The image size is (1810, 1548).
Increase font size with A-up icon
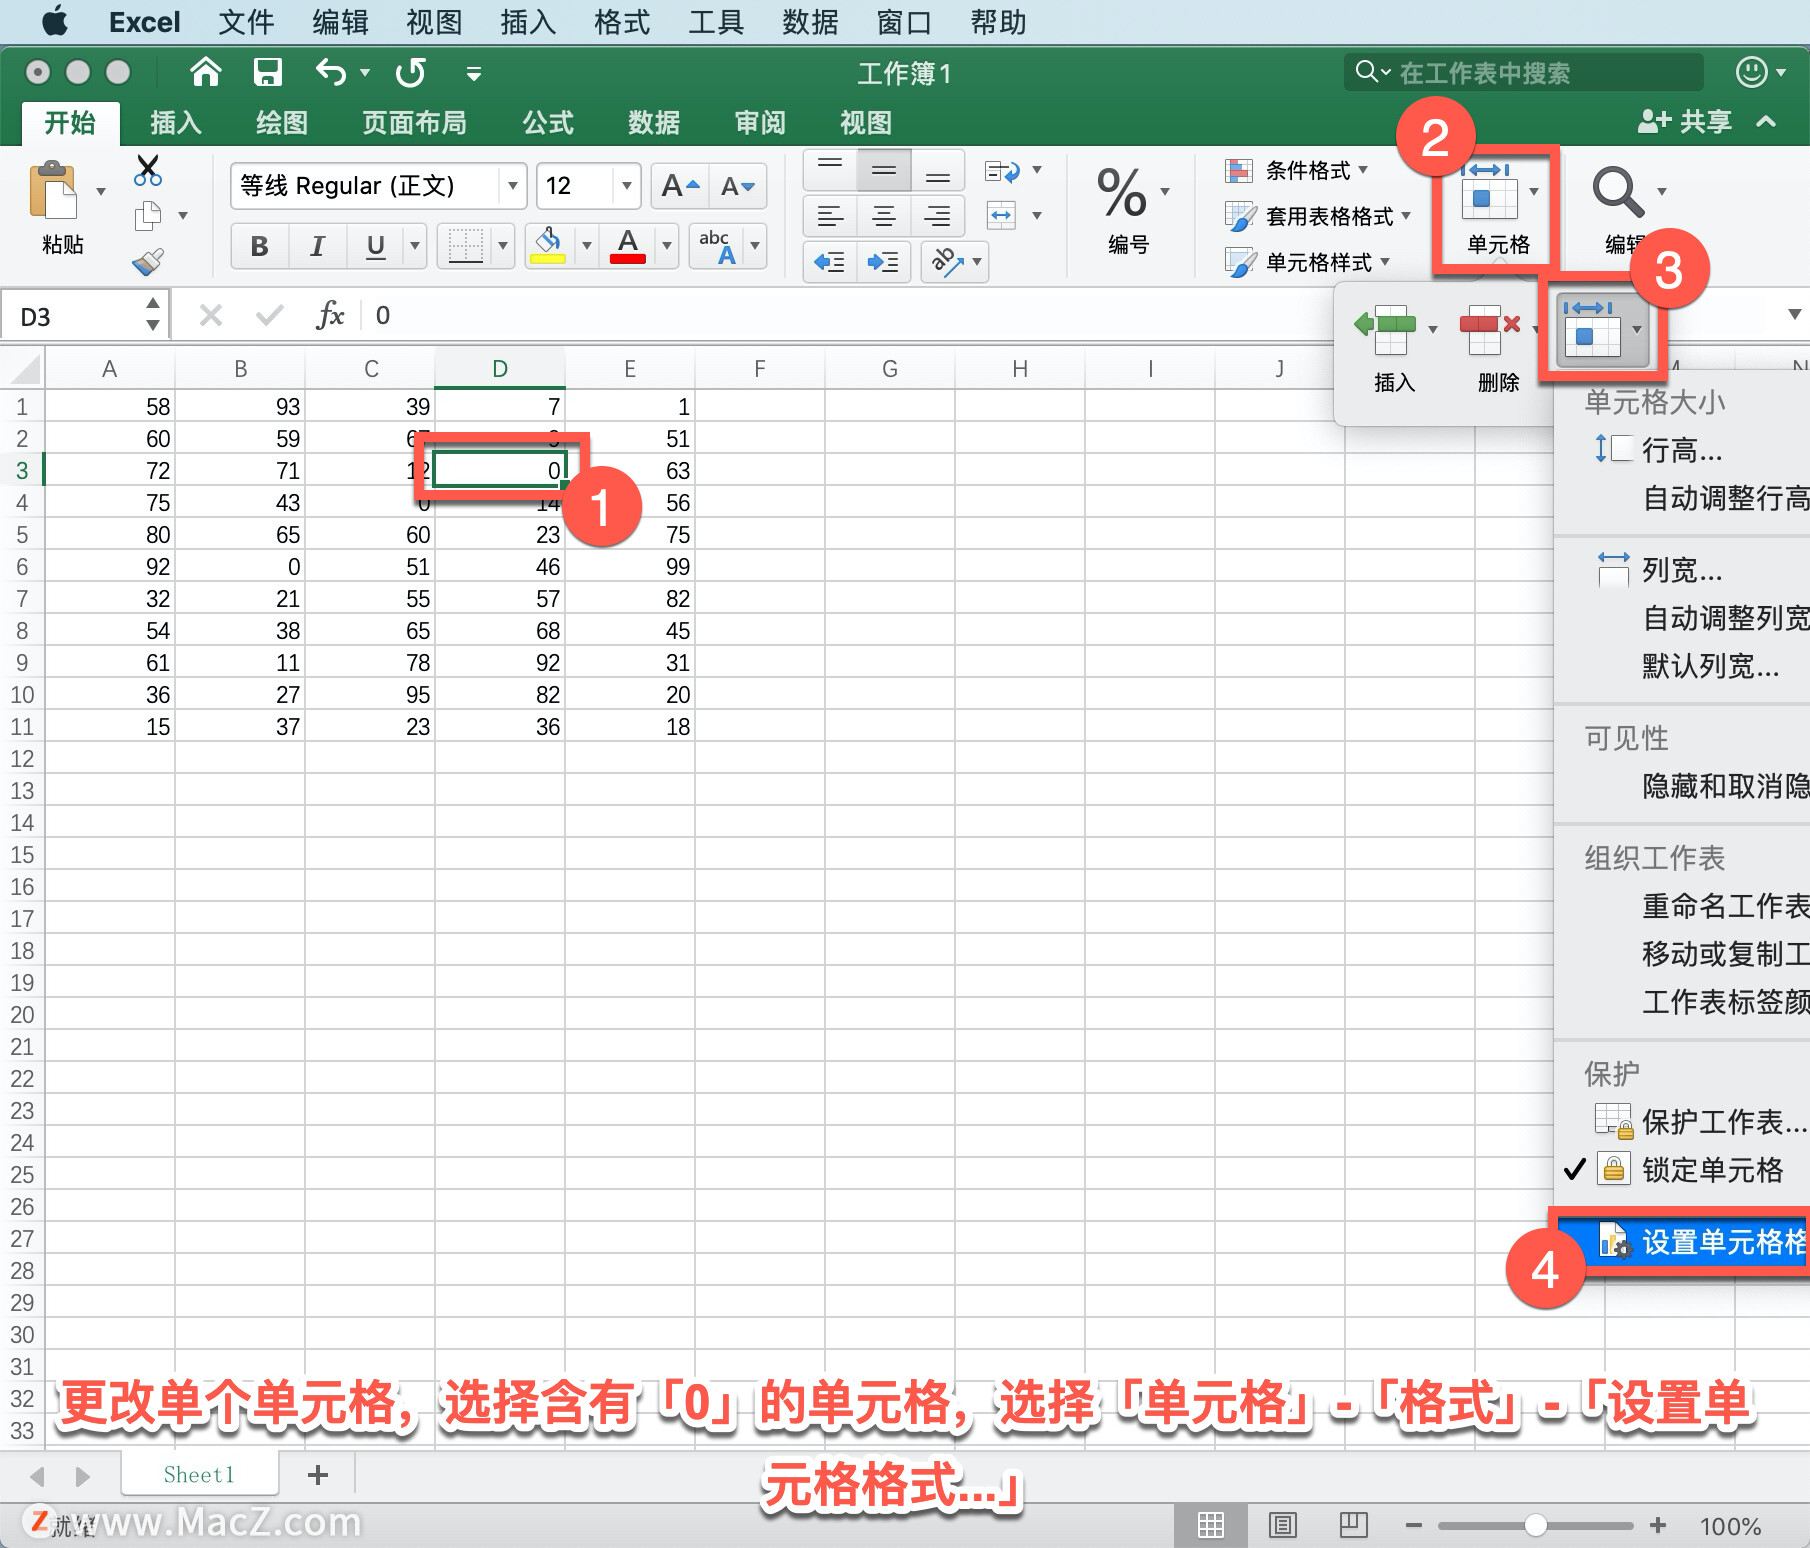(x=680, y=186)
